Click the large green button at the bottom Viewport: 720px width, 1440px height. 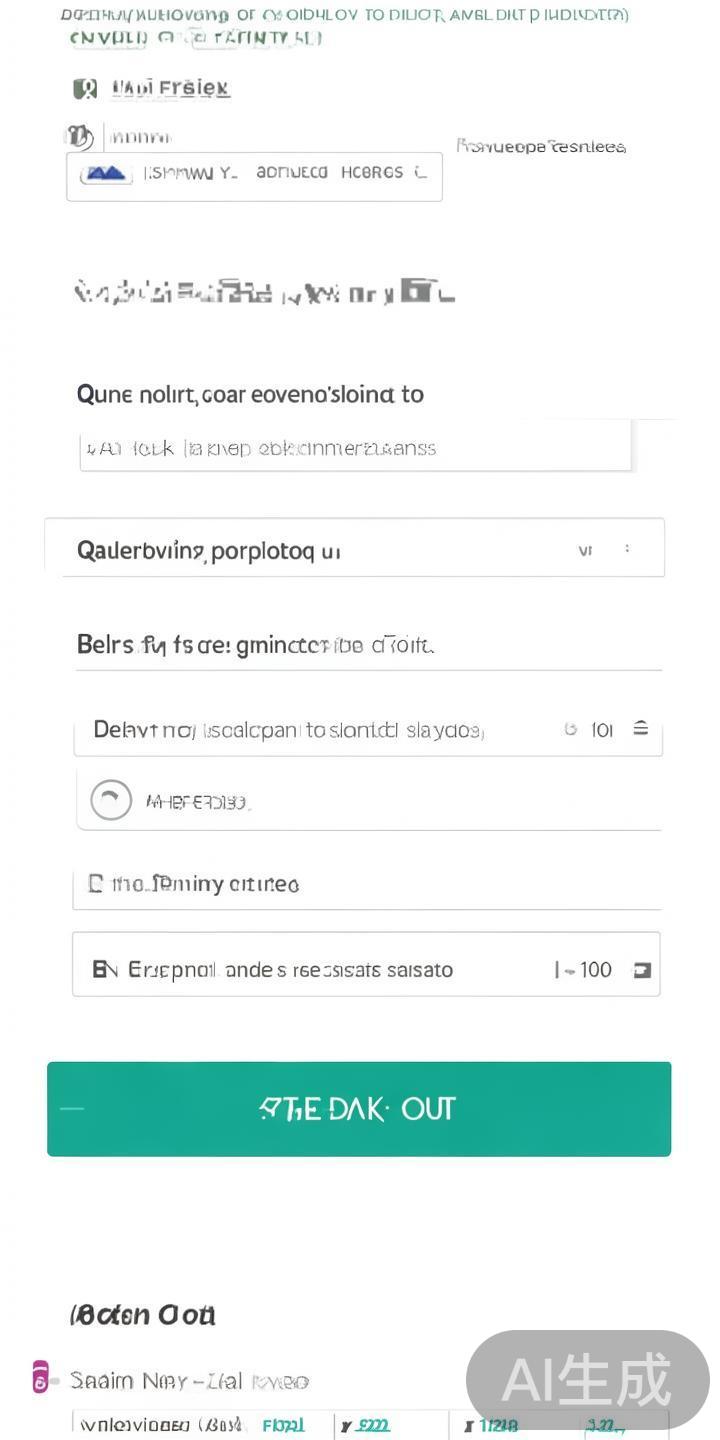click(x=359, y=1109)
